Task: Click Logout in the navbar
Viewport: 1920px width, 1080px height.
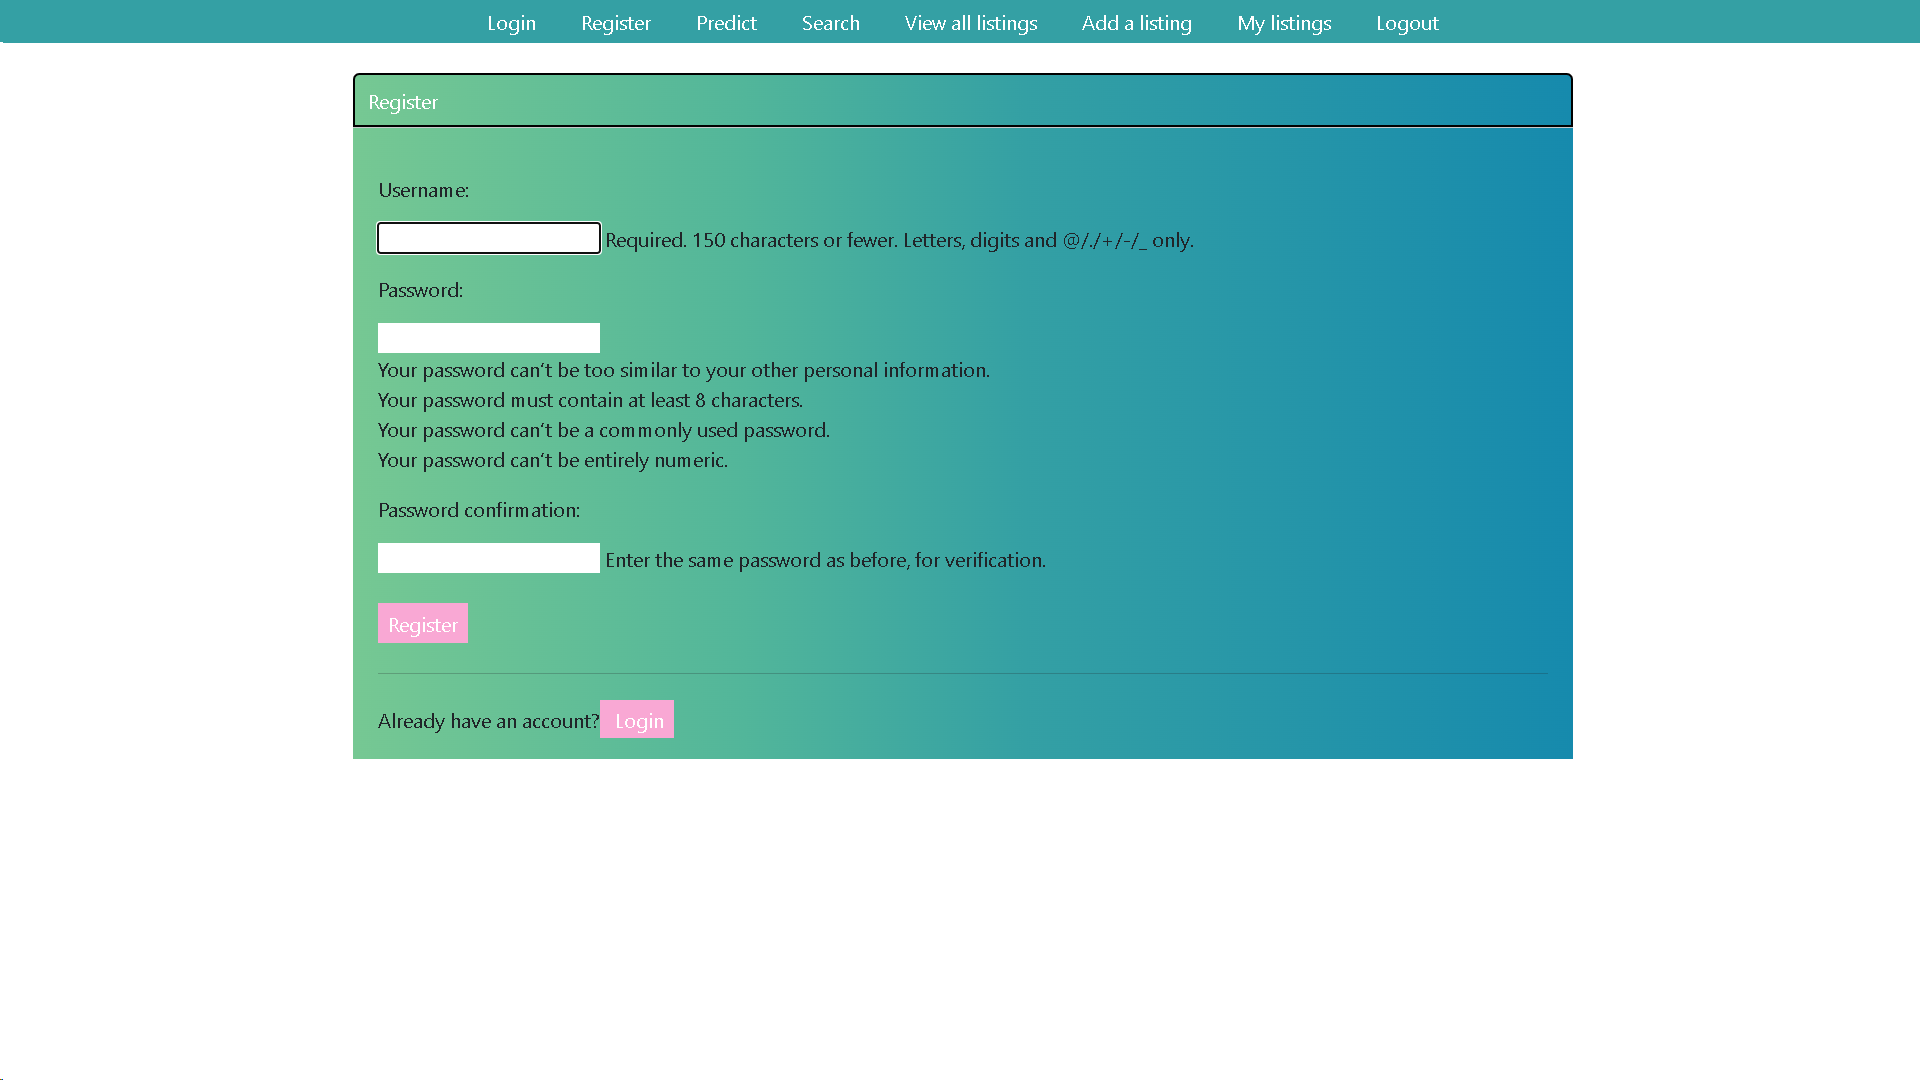Action: click(x=1406, y=23)
